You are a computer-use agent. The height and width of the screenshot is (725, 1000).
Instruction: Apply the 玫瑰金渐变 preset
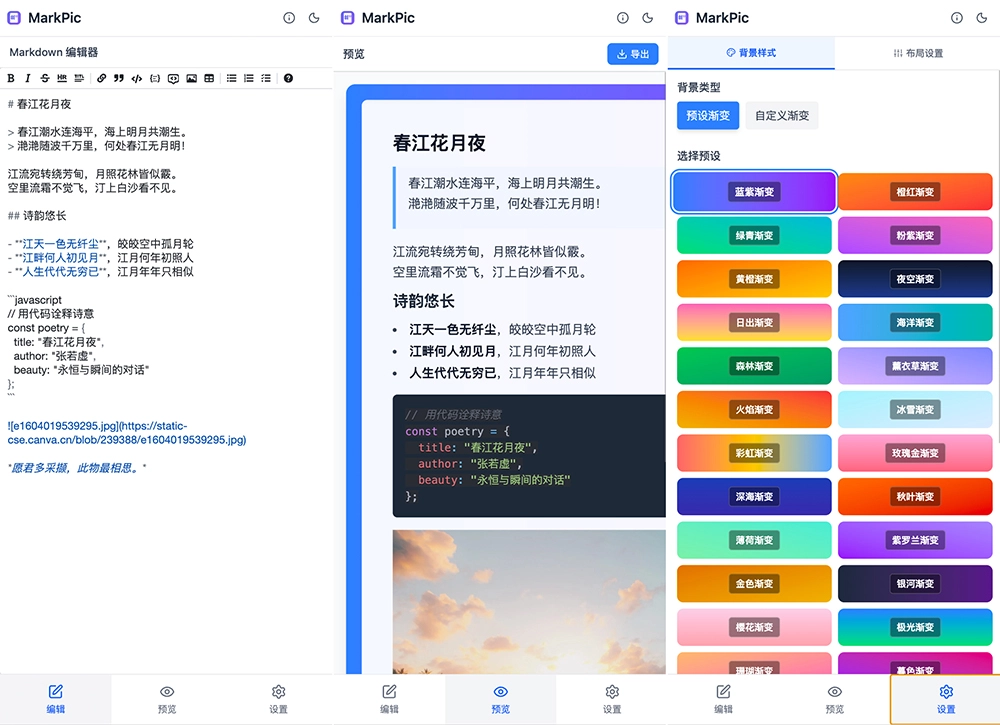915,453
